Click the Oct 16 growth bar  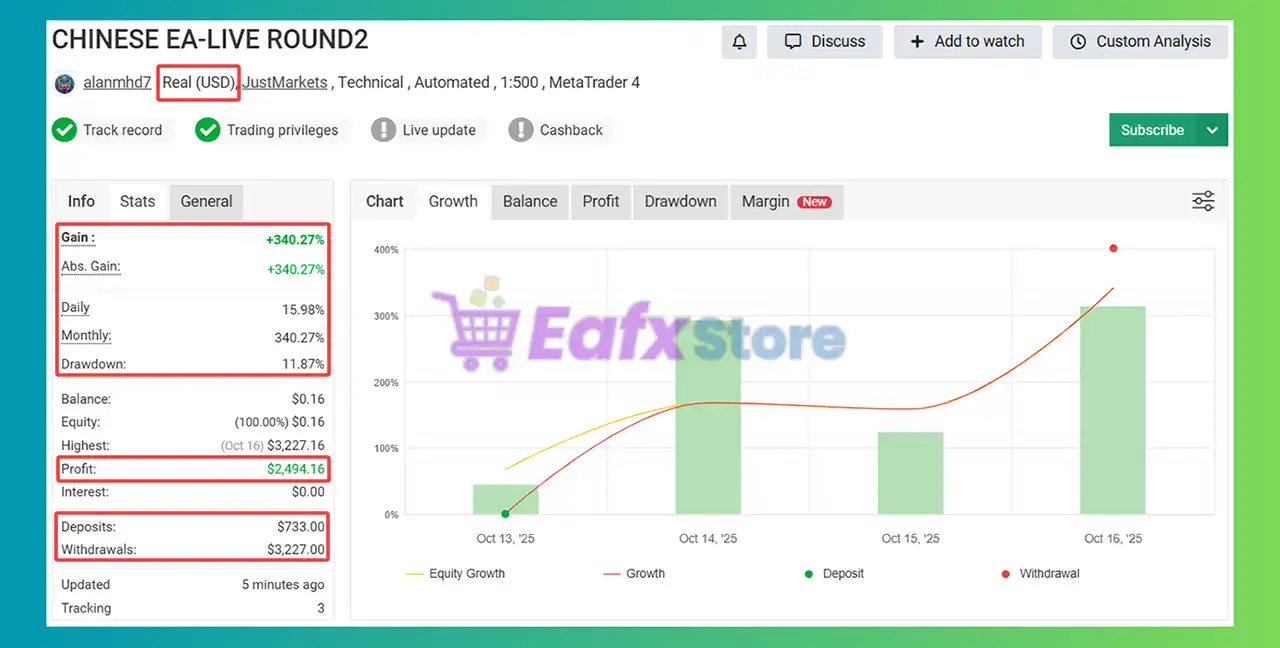(x=1113, y=410)
